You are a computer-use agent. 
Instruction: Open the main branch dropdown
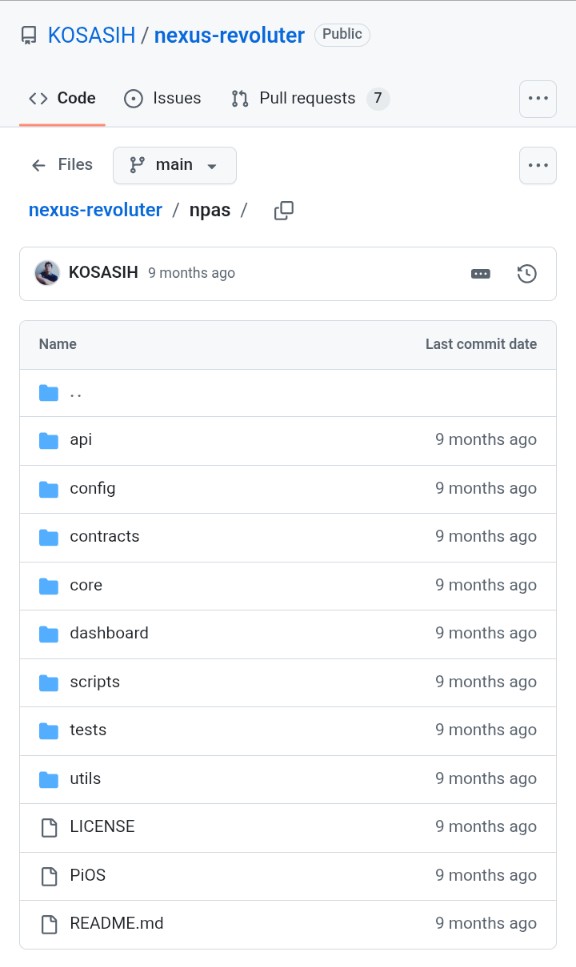coord(175,165)
